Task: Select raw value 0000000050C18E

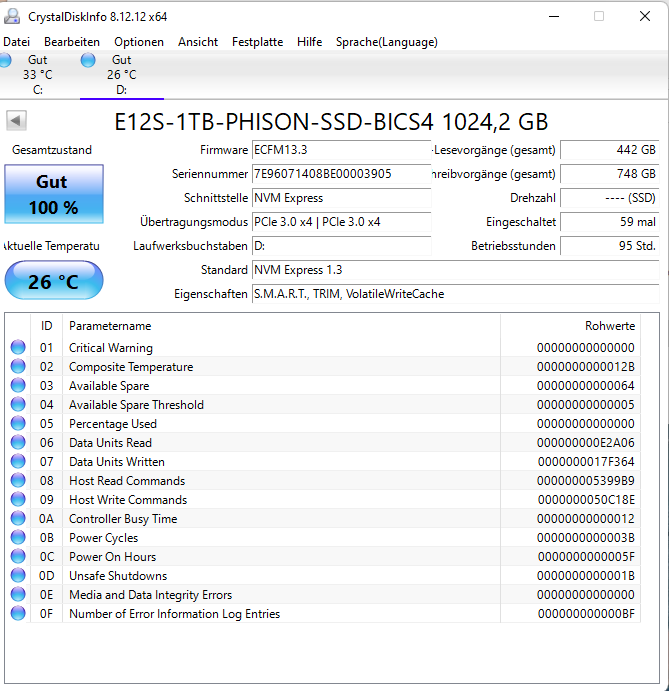Action: 586,500
